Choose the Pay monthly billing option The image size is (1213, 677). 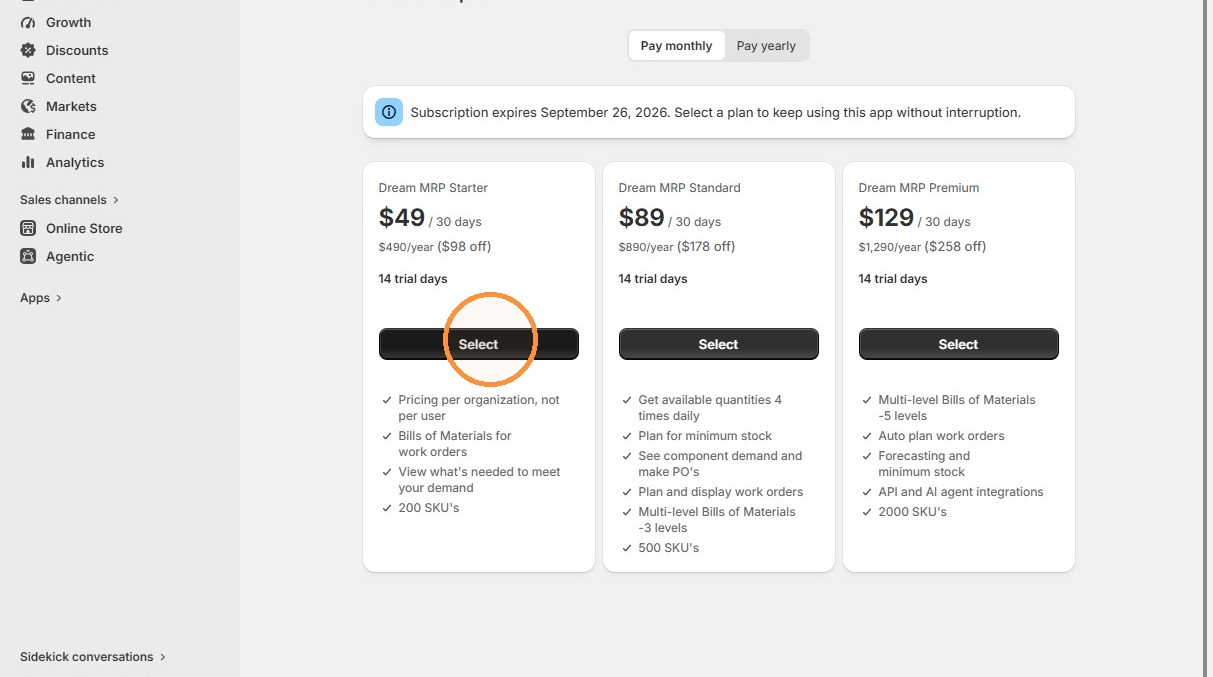676,46
